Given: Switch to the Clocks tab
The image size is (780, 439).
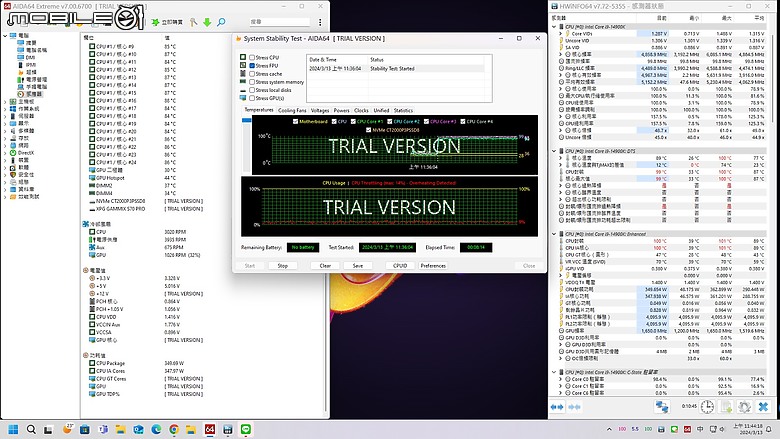Looking at the screenshot, I should click(361, 110).
